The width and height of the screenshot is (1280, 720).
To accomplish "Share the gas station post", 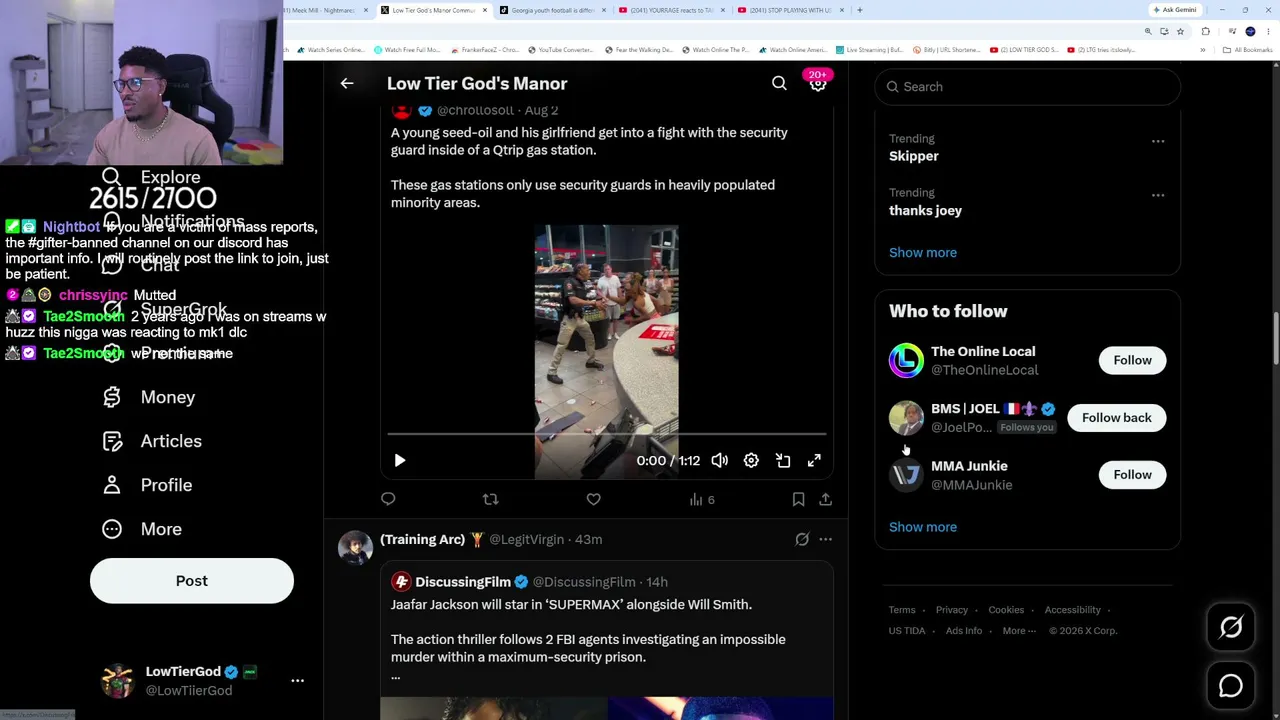I will (x=825, y=499).
